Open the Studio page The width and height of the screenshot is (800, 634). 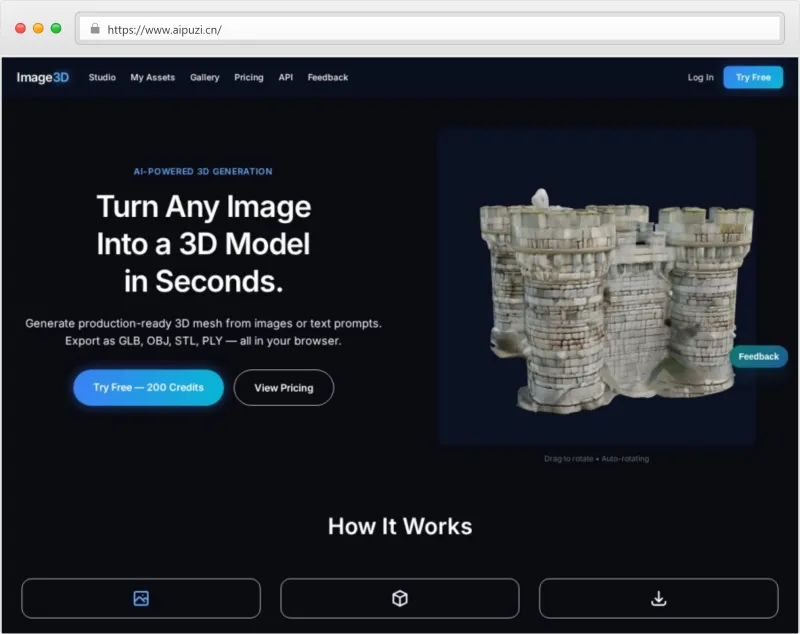pos(102,77)
